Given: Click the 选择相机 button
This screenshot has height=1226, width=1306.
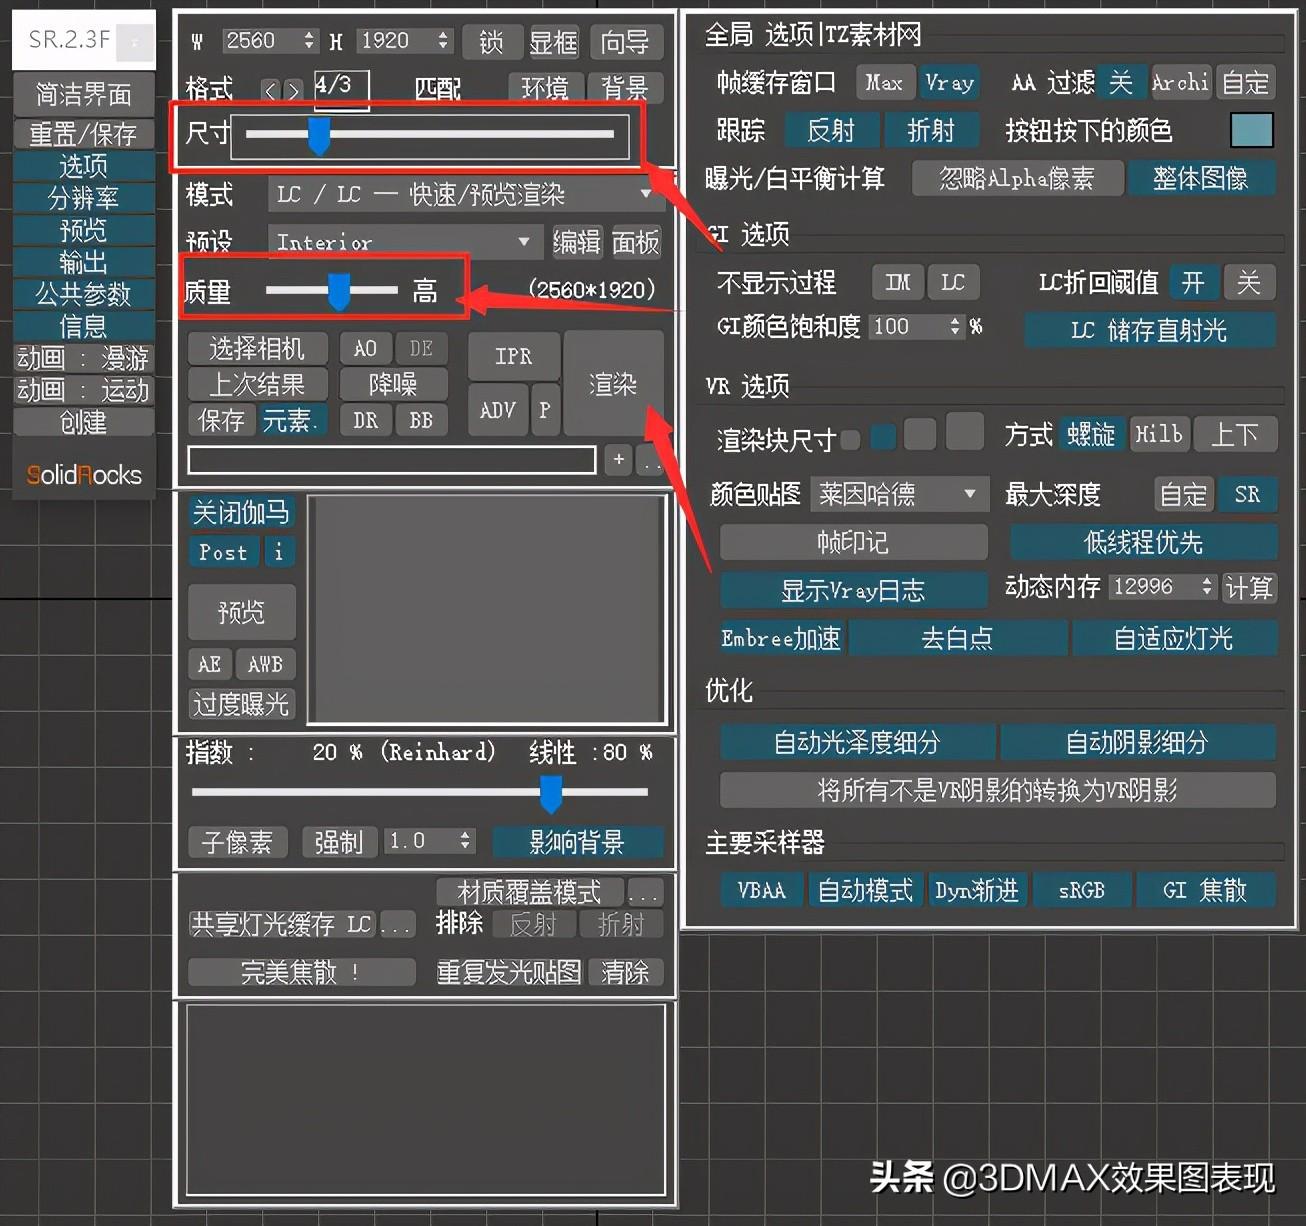Looking at the screenshot, I should tap(257, 348).
